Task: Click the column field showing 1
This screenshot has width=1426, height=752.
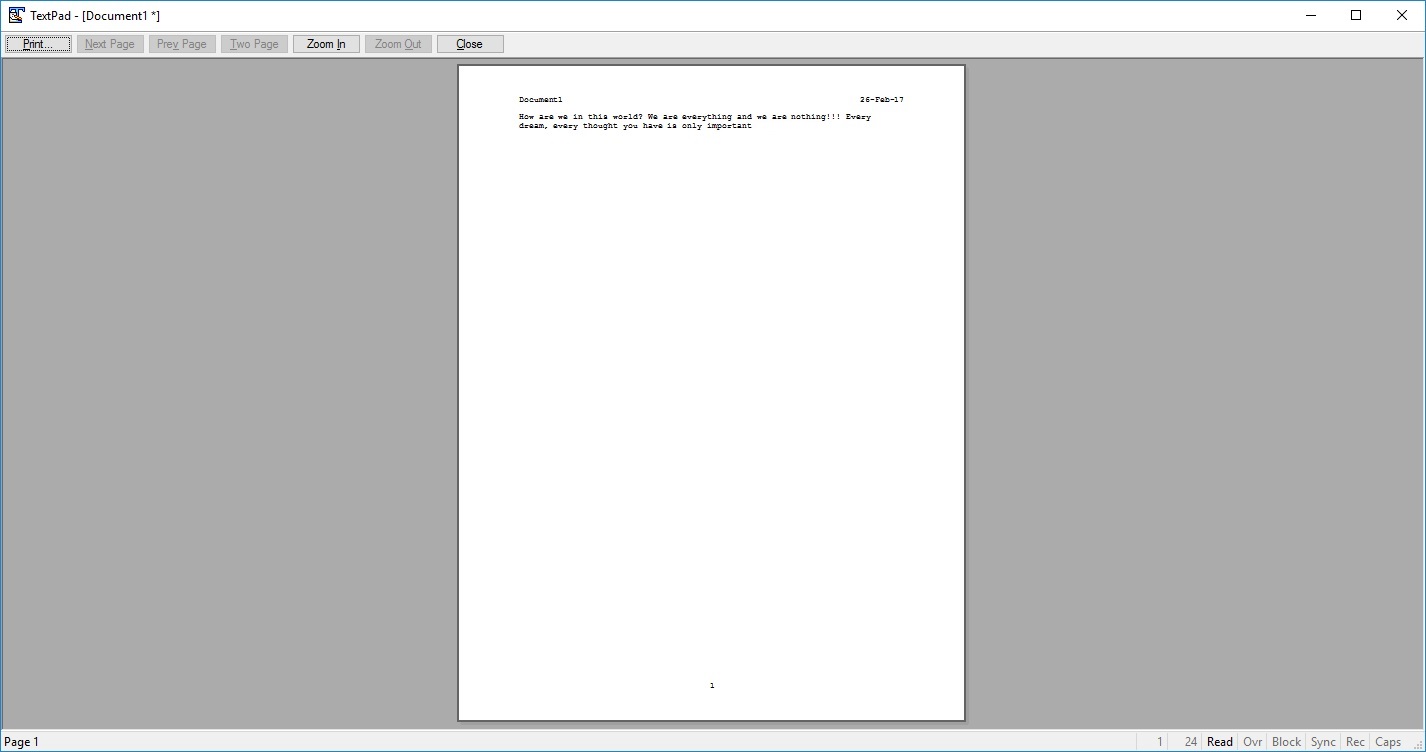Action: [x=1158, y=741]
